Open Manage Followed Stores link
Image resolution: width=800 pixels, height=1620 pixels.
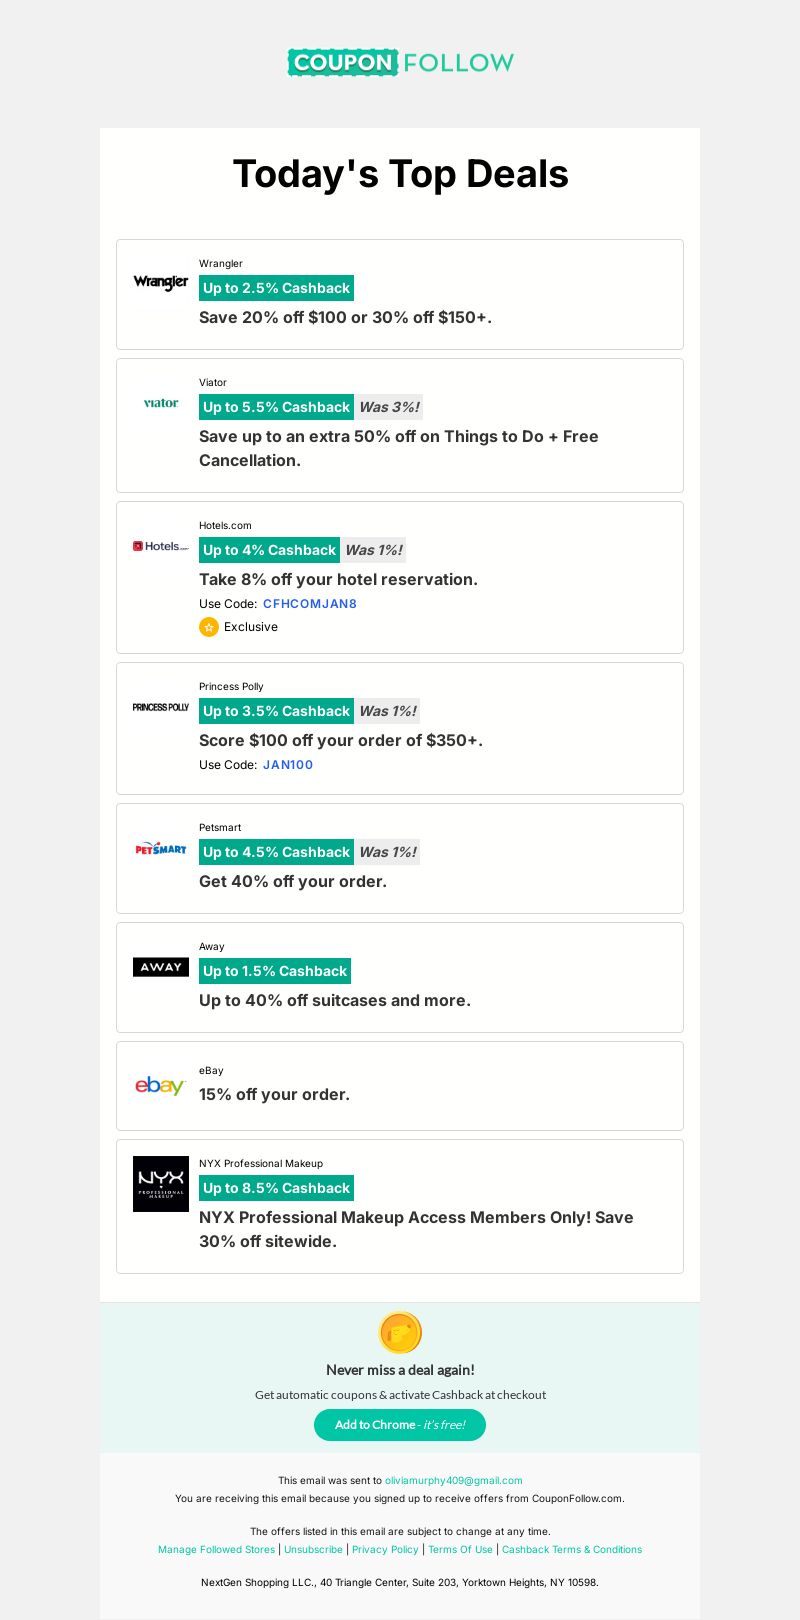[x=216, y=1550]
